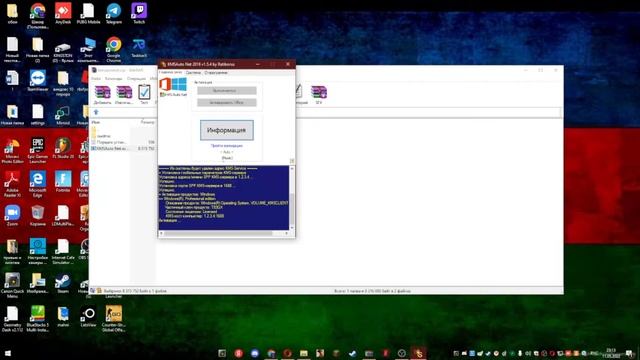Click the = Auto = mode label

click(227, 152)
